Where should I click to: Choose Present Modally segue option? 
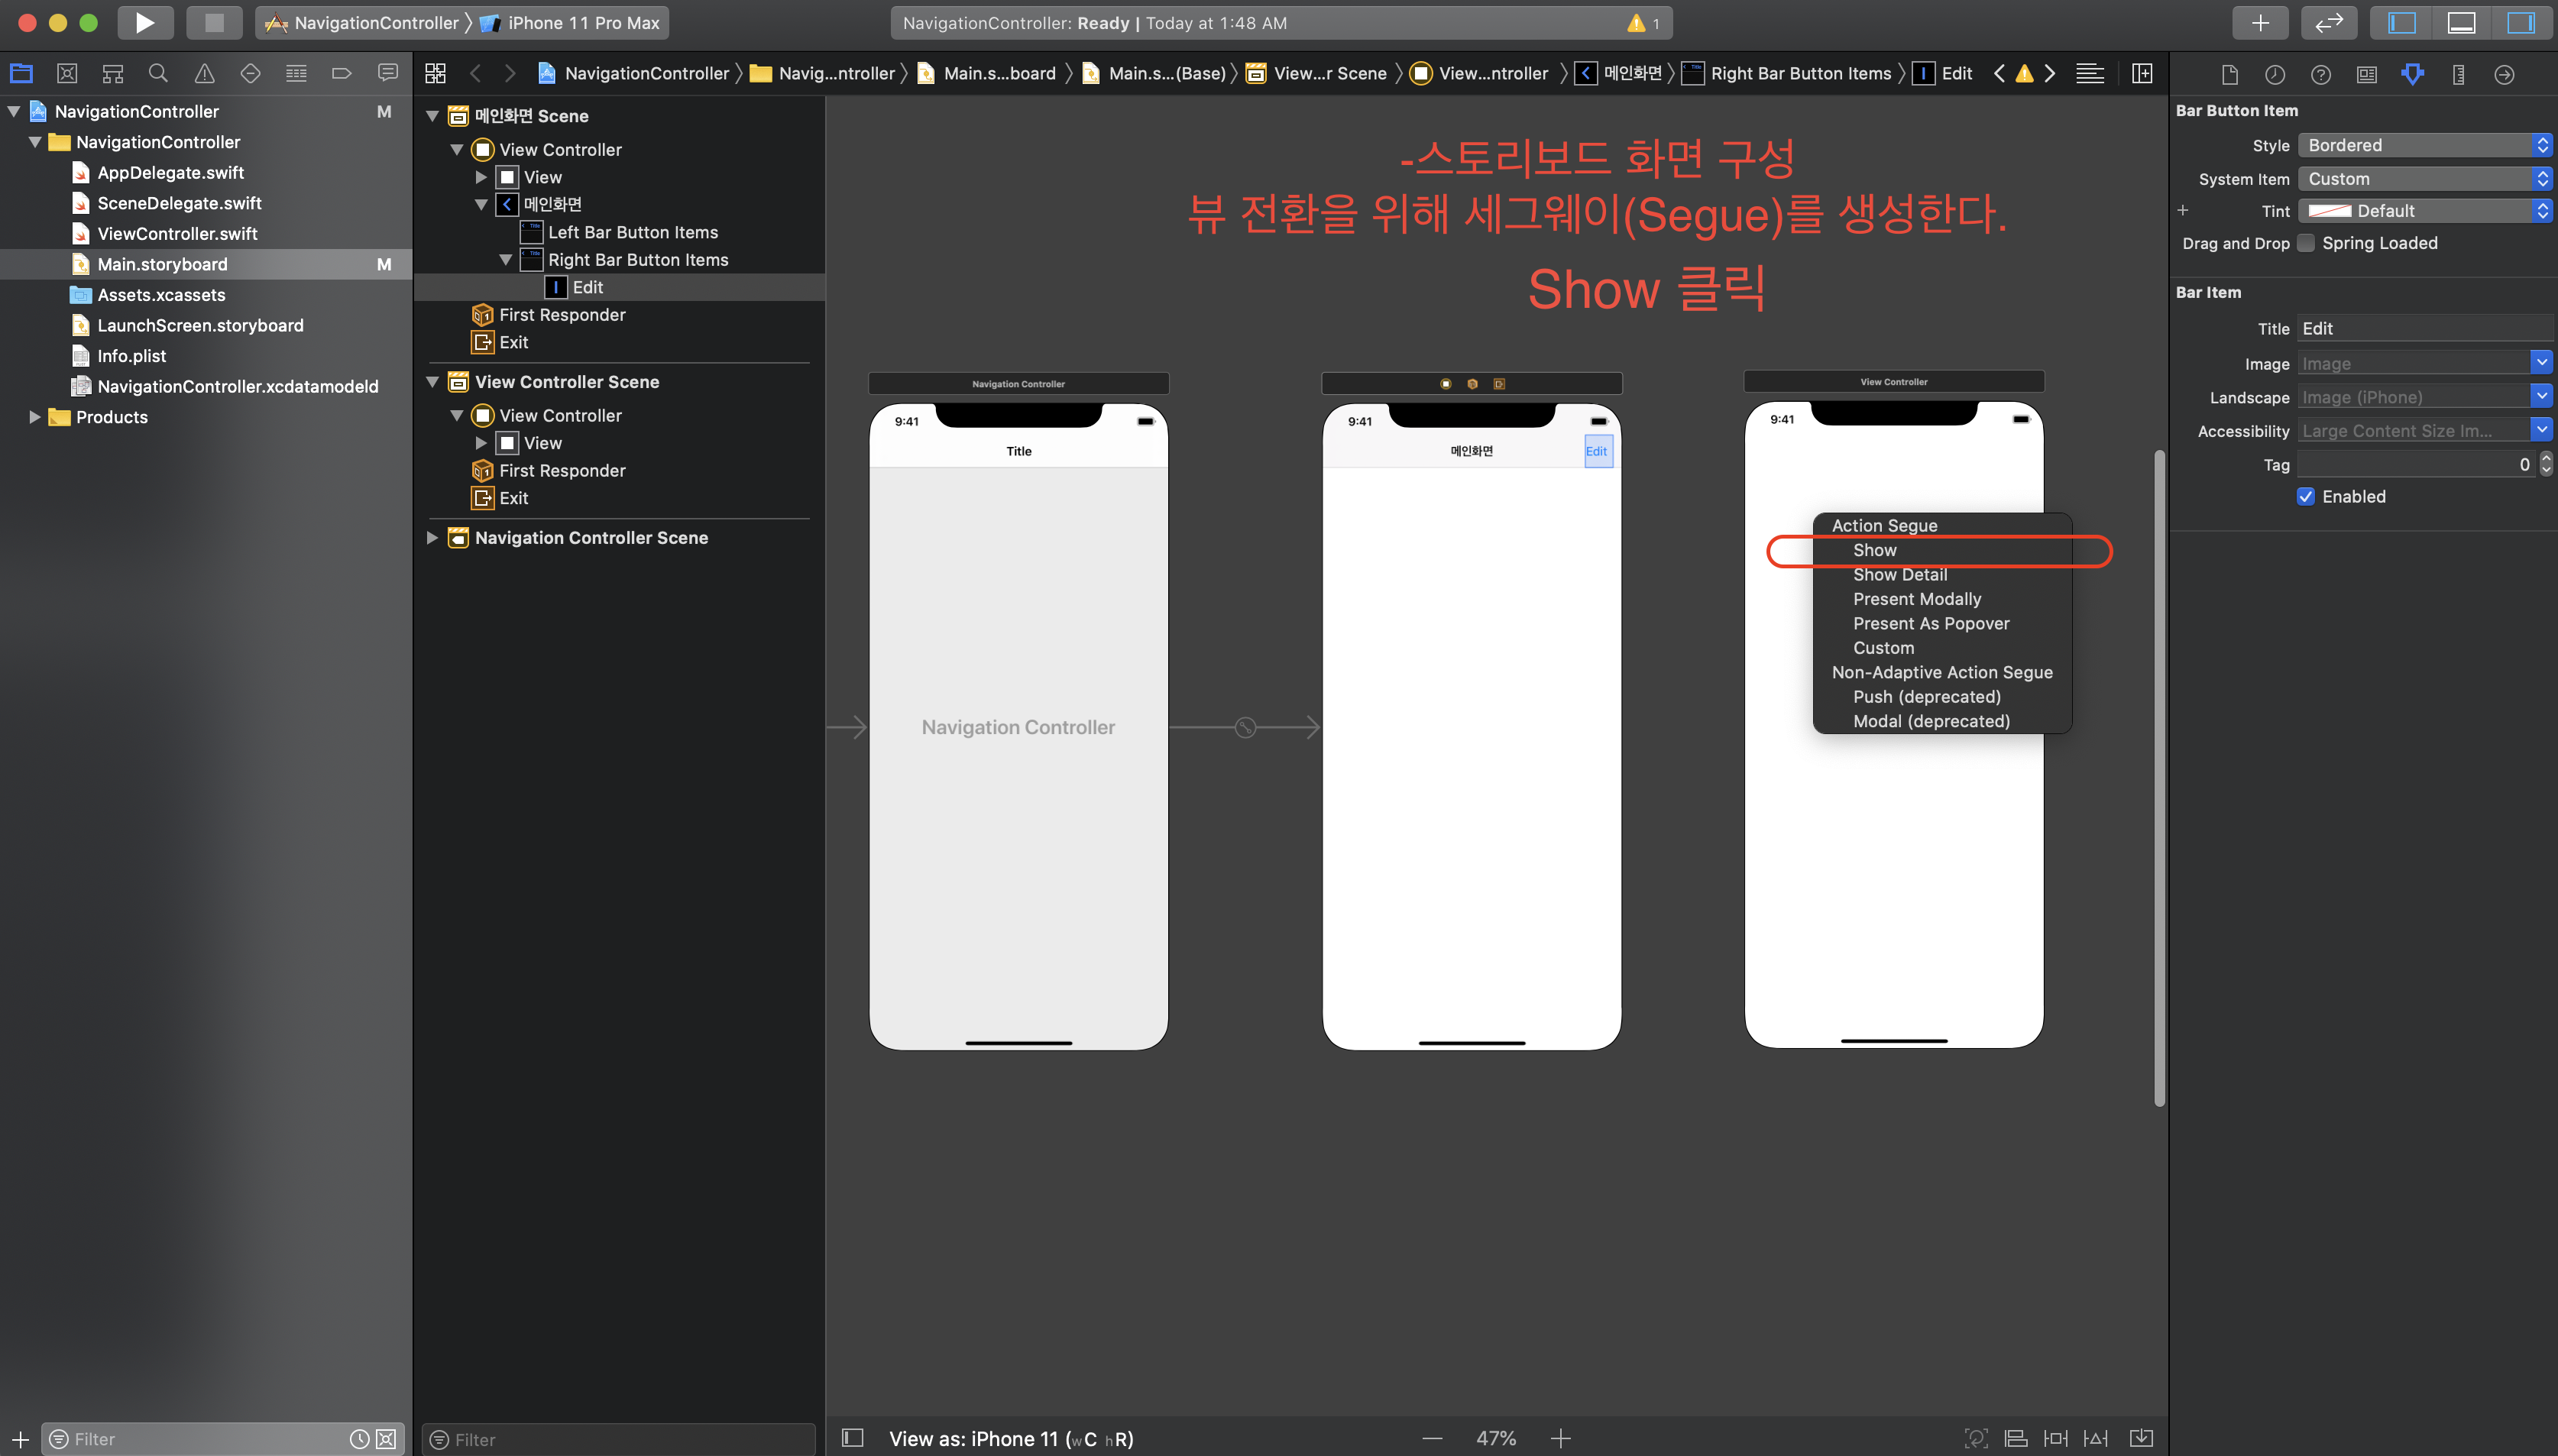[1916, 599]
